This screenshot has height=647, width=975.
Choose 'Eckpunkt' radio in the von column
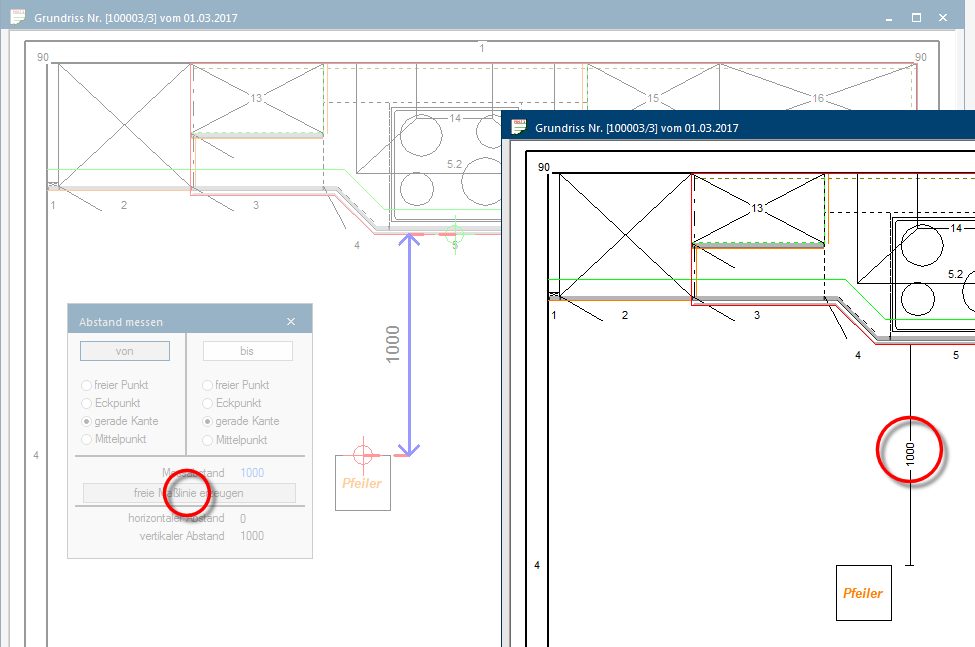coord(87,403)
